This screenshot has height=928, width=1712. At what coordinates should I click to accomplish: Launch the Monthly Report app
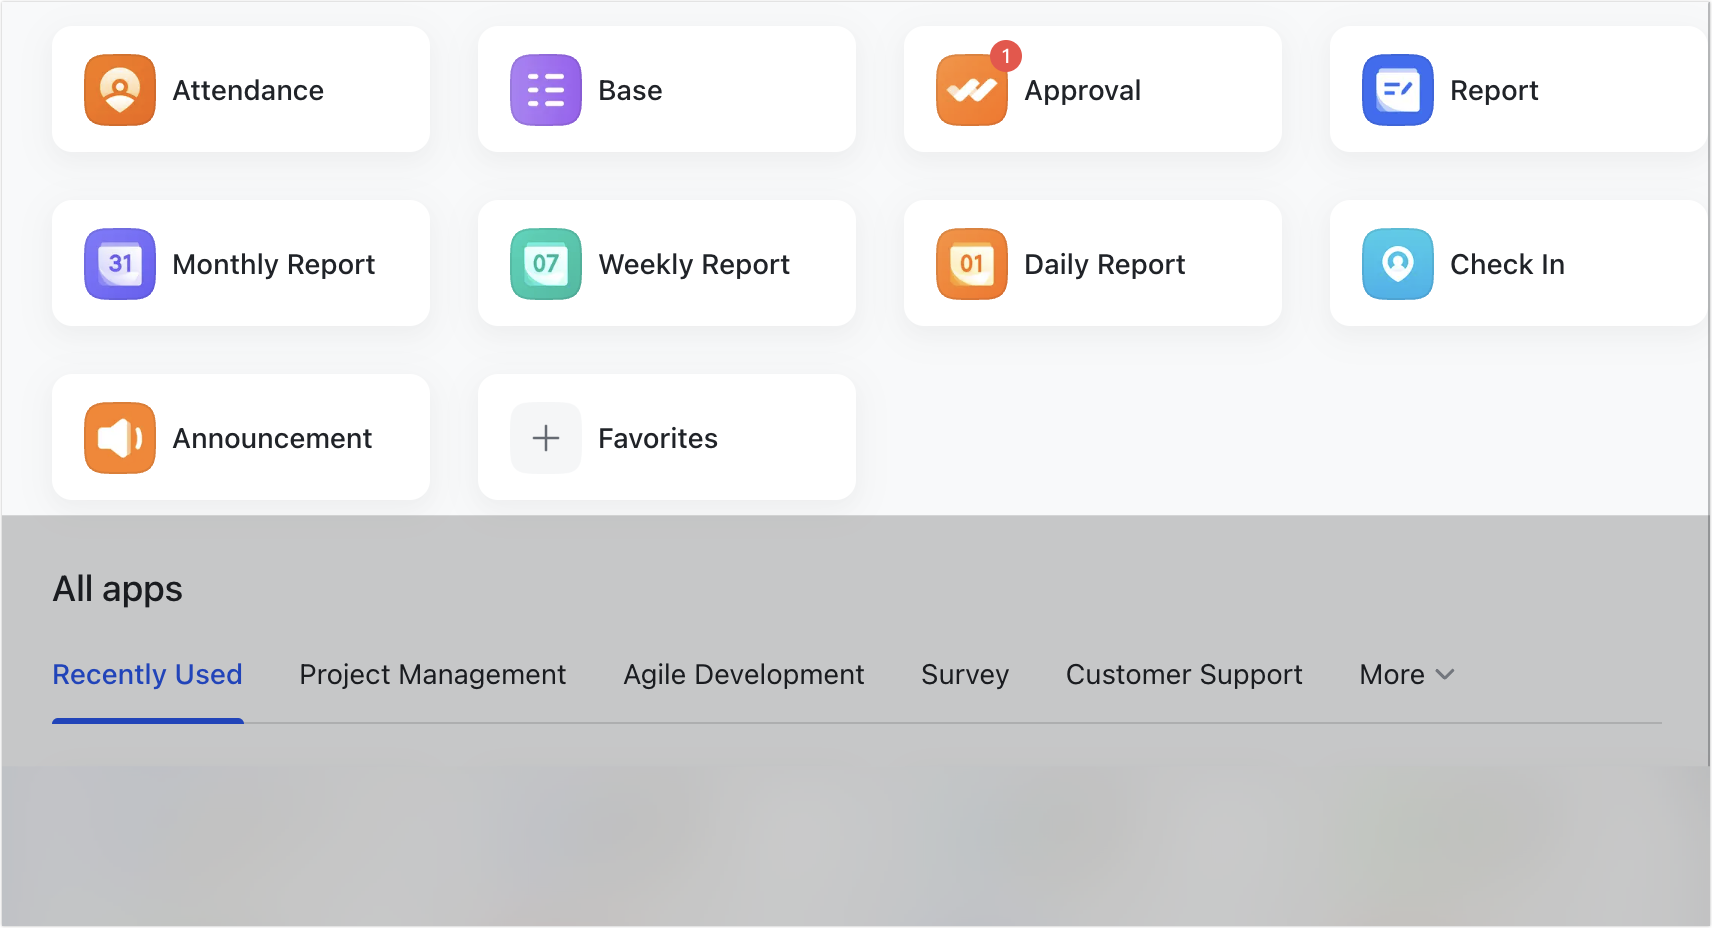click(240, 264)
